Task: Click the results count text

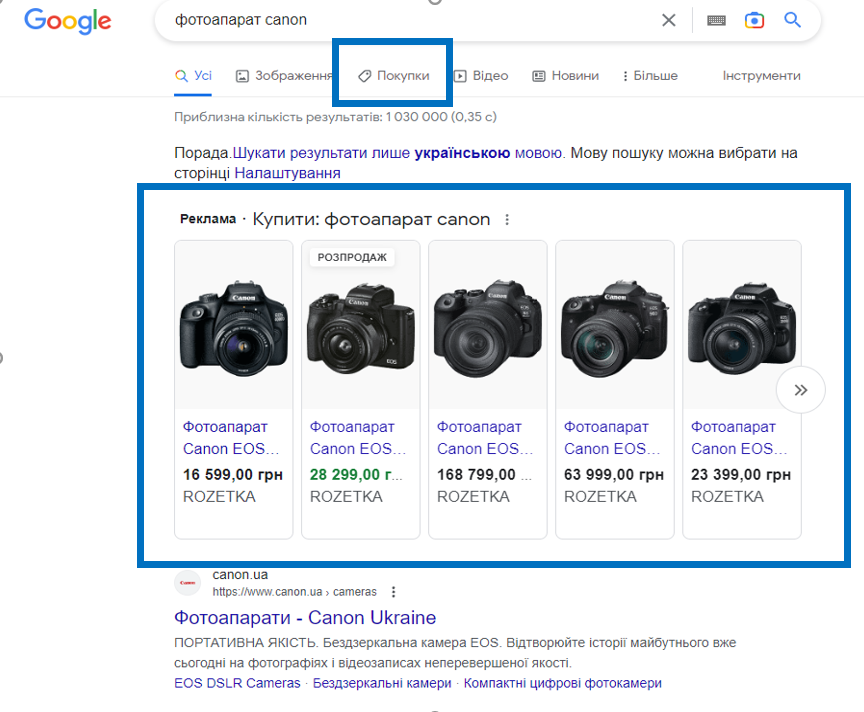Action: (335, 117)
